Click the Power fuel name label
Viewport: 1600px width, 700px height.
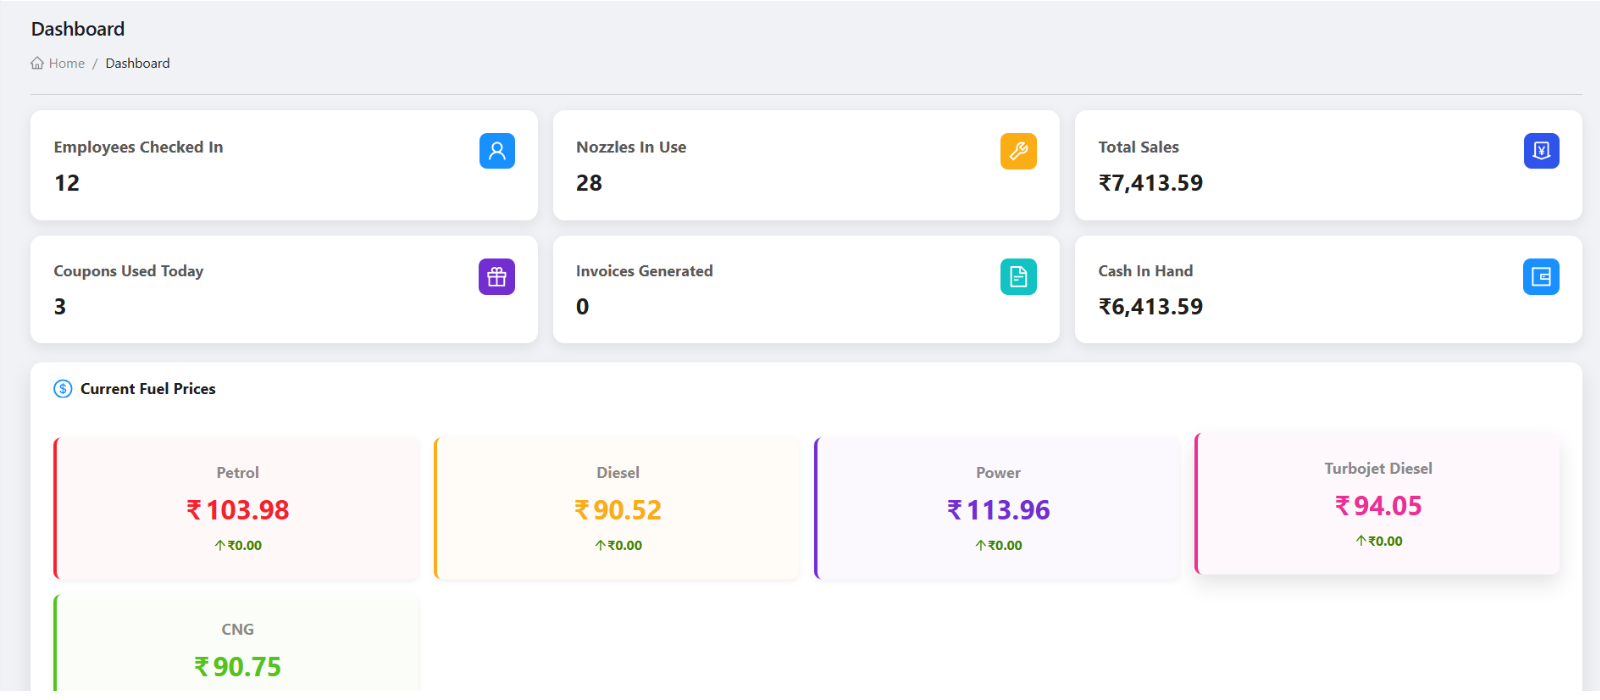tap(999, 473)
